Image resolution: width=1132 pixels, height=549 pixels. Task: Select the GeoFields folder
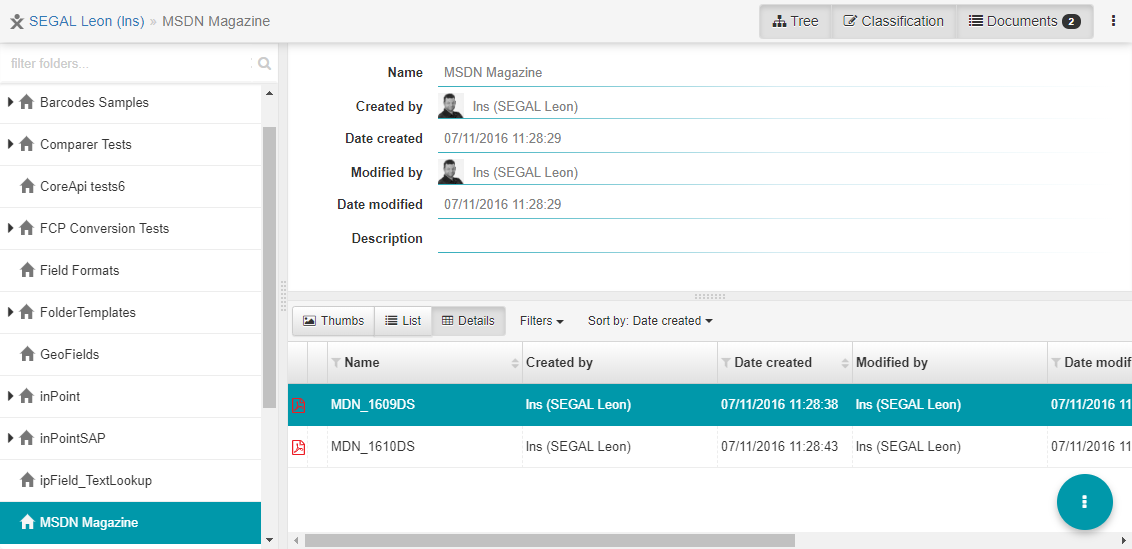click(x=69, y=354)
